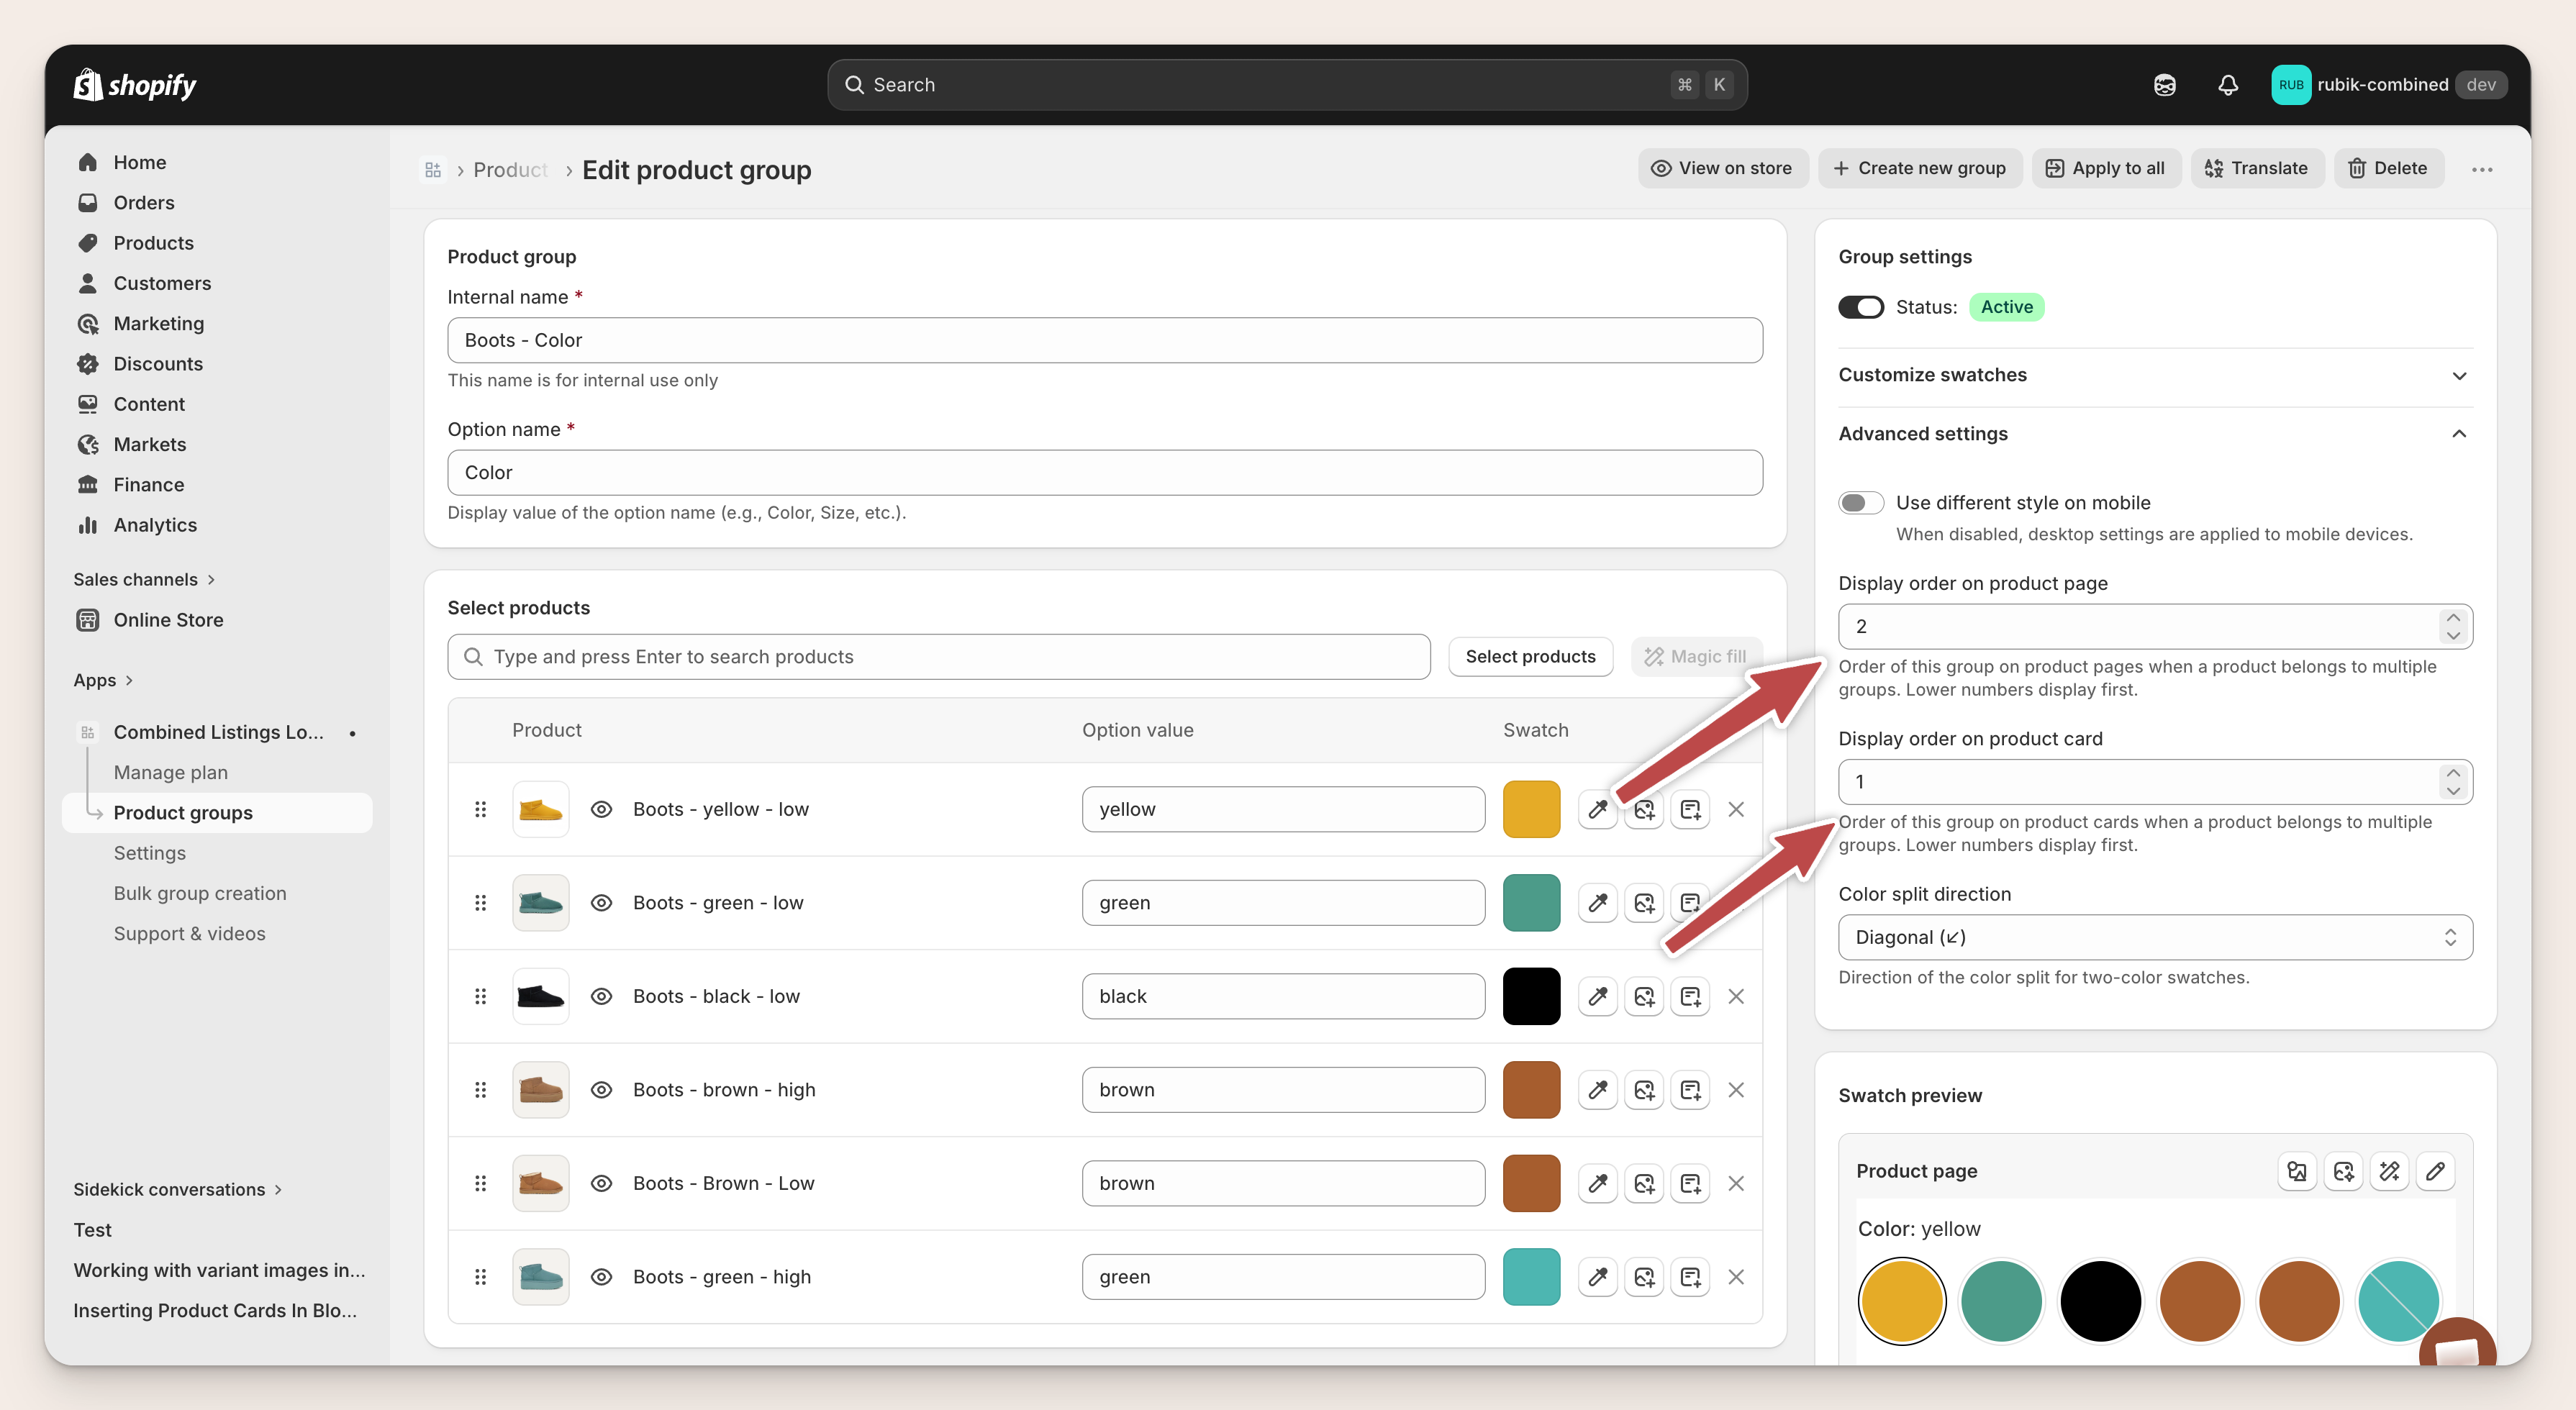Image resolution: width=2576 pixels, height=1410 pixels.
Task: Click the custom swatch icon for black boots
Action: tap(1690, 996)
